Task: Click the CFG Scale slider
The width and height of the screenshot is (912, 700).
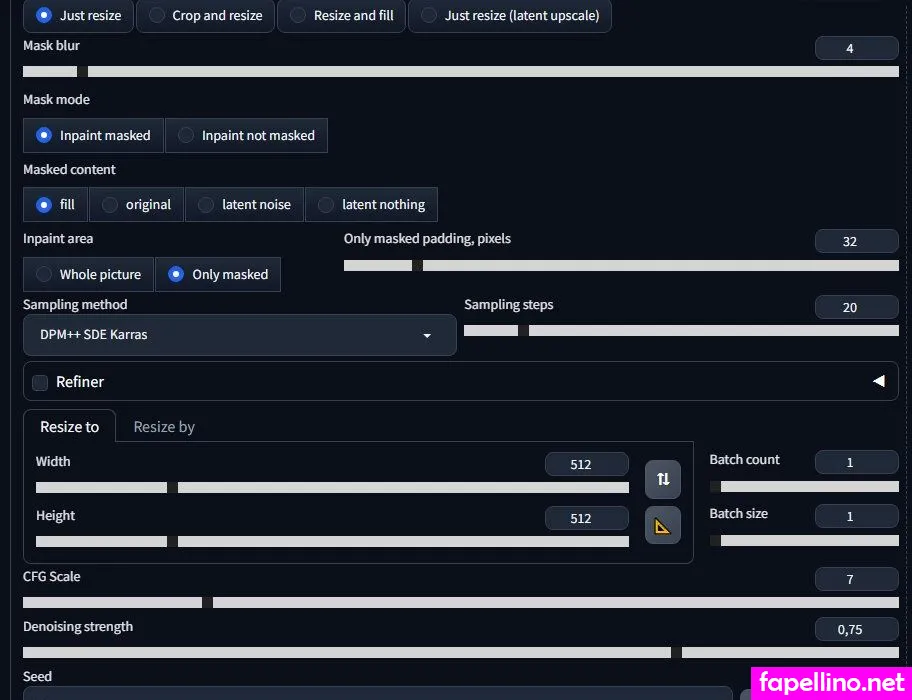Action: pyautogui.click(x=461, y=602)
